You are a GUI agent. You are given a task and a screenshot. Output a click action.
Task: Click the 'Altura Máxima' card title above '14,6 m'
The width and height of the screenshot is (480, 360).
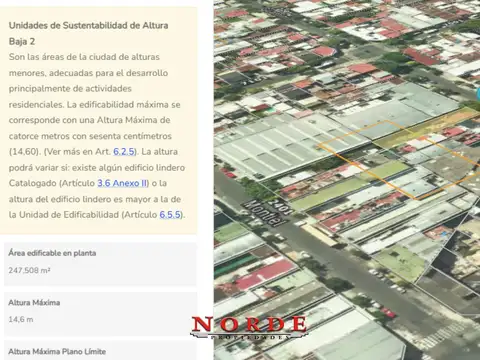pos(34,303)
